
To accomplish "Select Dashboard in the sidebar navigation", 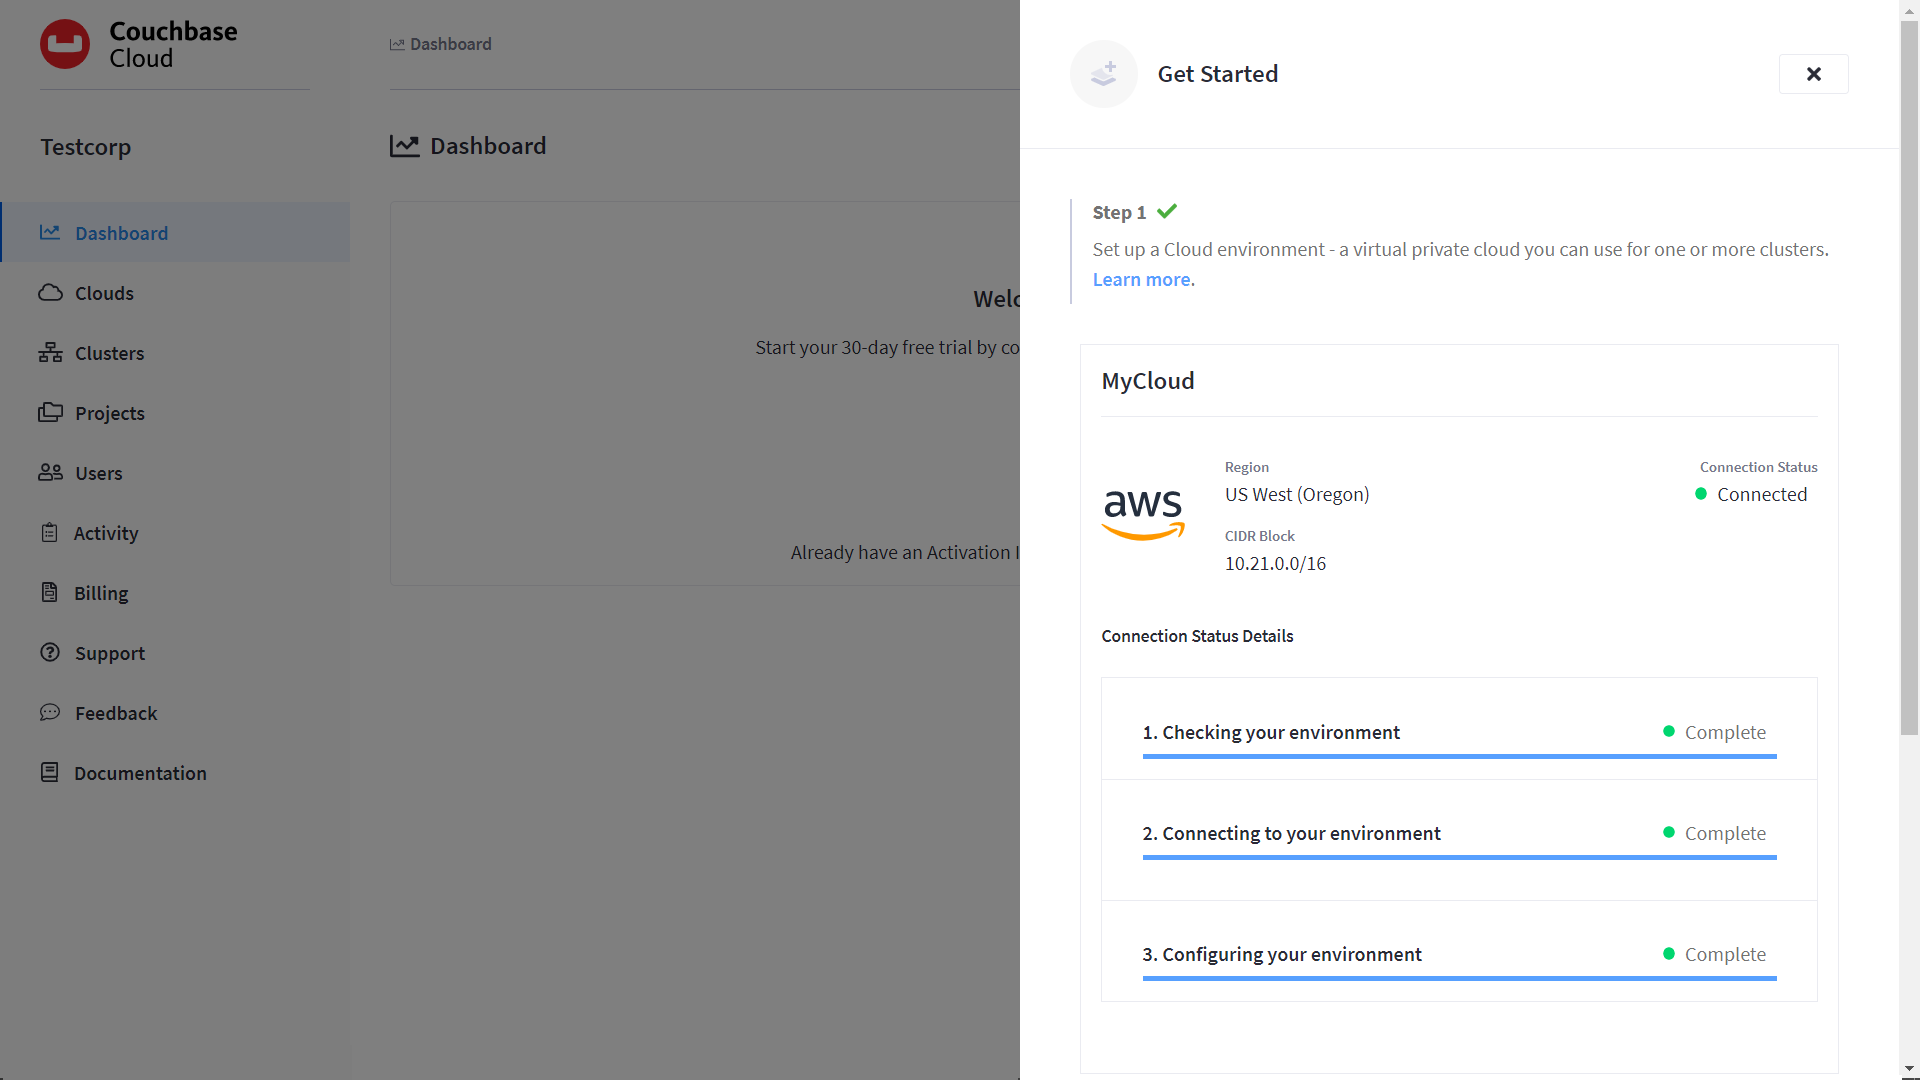I will (x=121, y=233).
